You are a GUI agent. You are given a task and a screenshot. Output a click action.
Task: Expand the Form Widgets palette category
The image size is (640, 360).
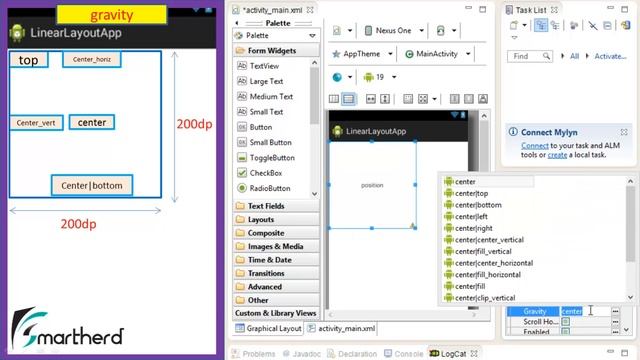[x=276, y=51]
